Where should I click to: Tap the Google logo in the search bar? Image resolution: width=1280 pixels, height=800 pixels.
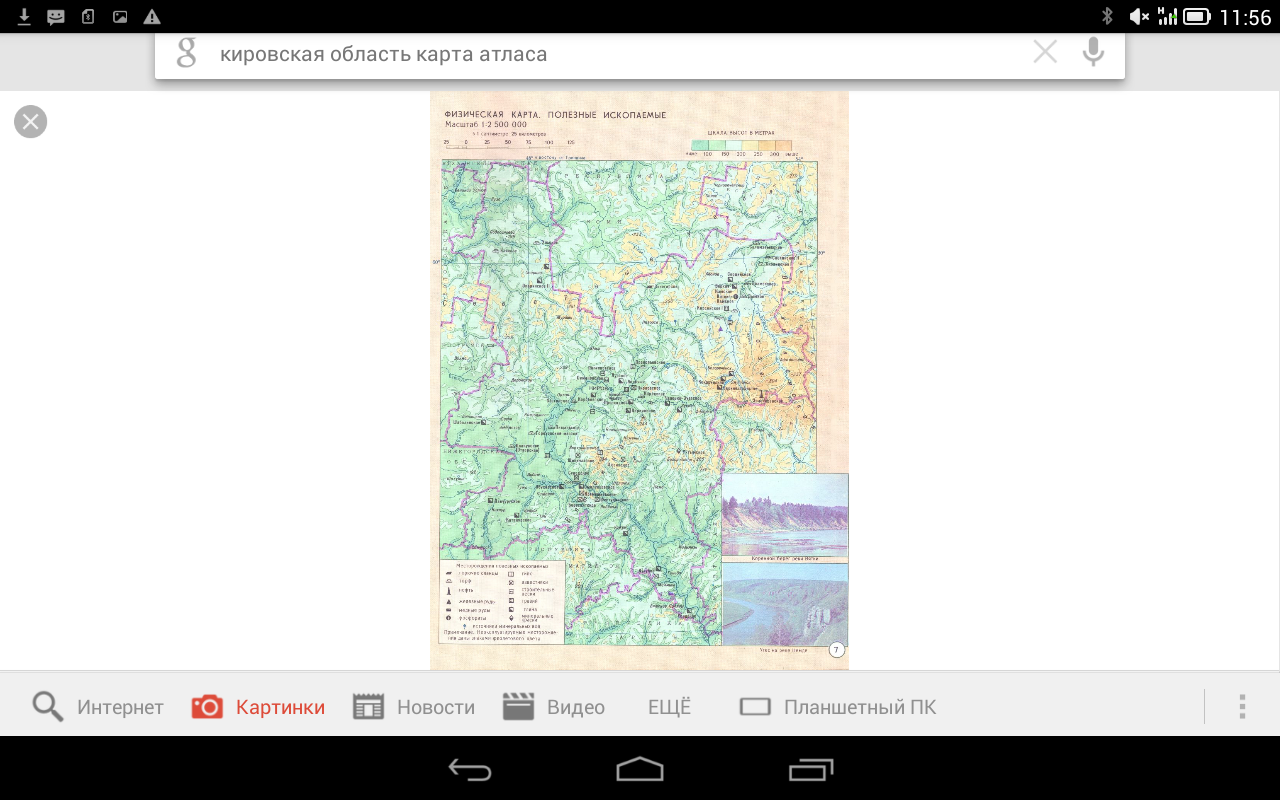(186, 53)
